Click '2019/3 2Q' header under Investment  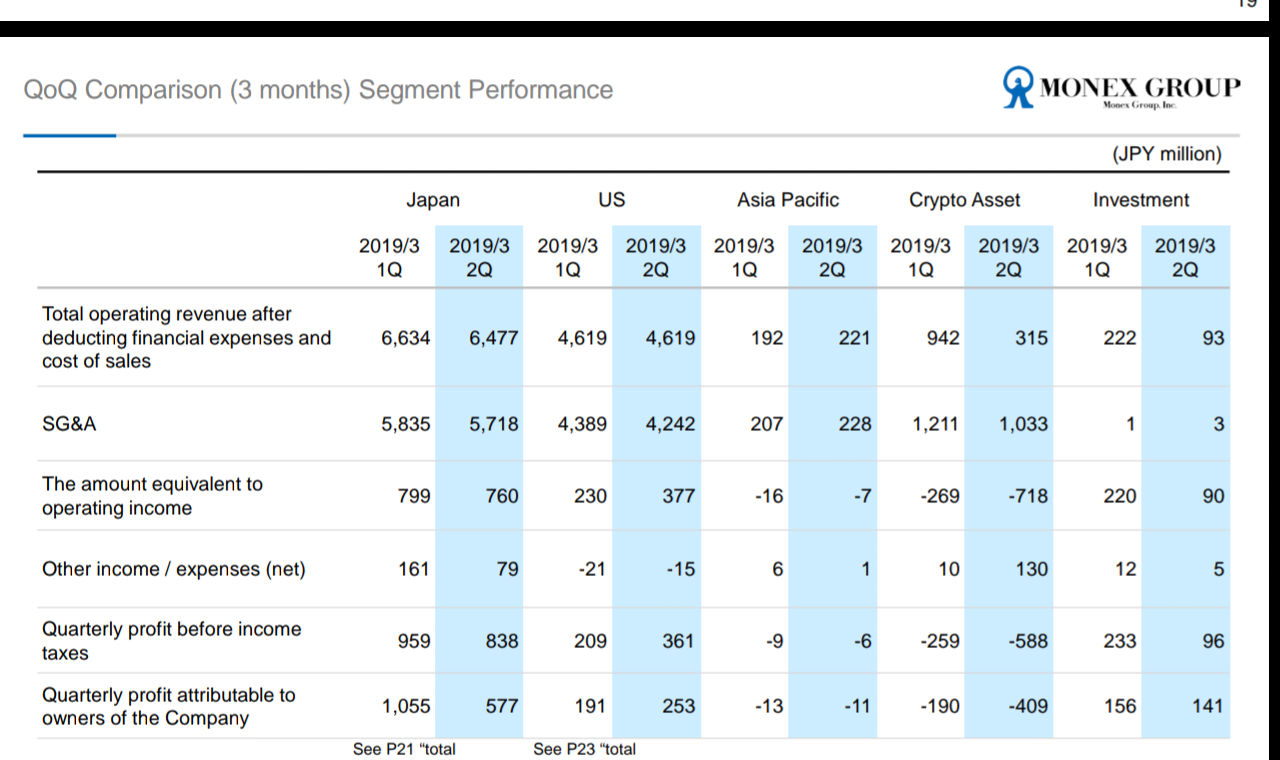[x=1185, y=257]
